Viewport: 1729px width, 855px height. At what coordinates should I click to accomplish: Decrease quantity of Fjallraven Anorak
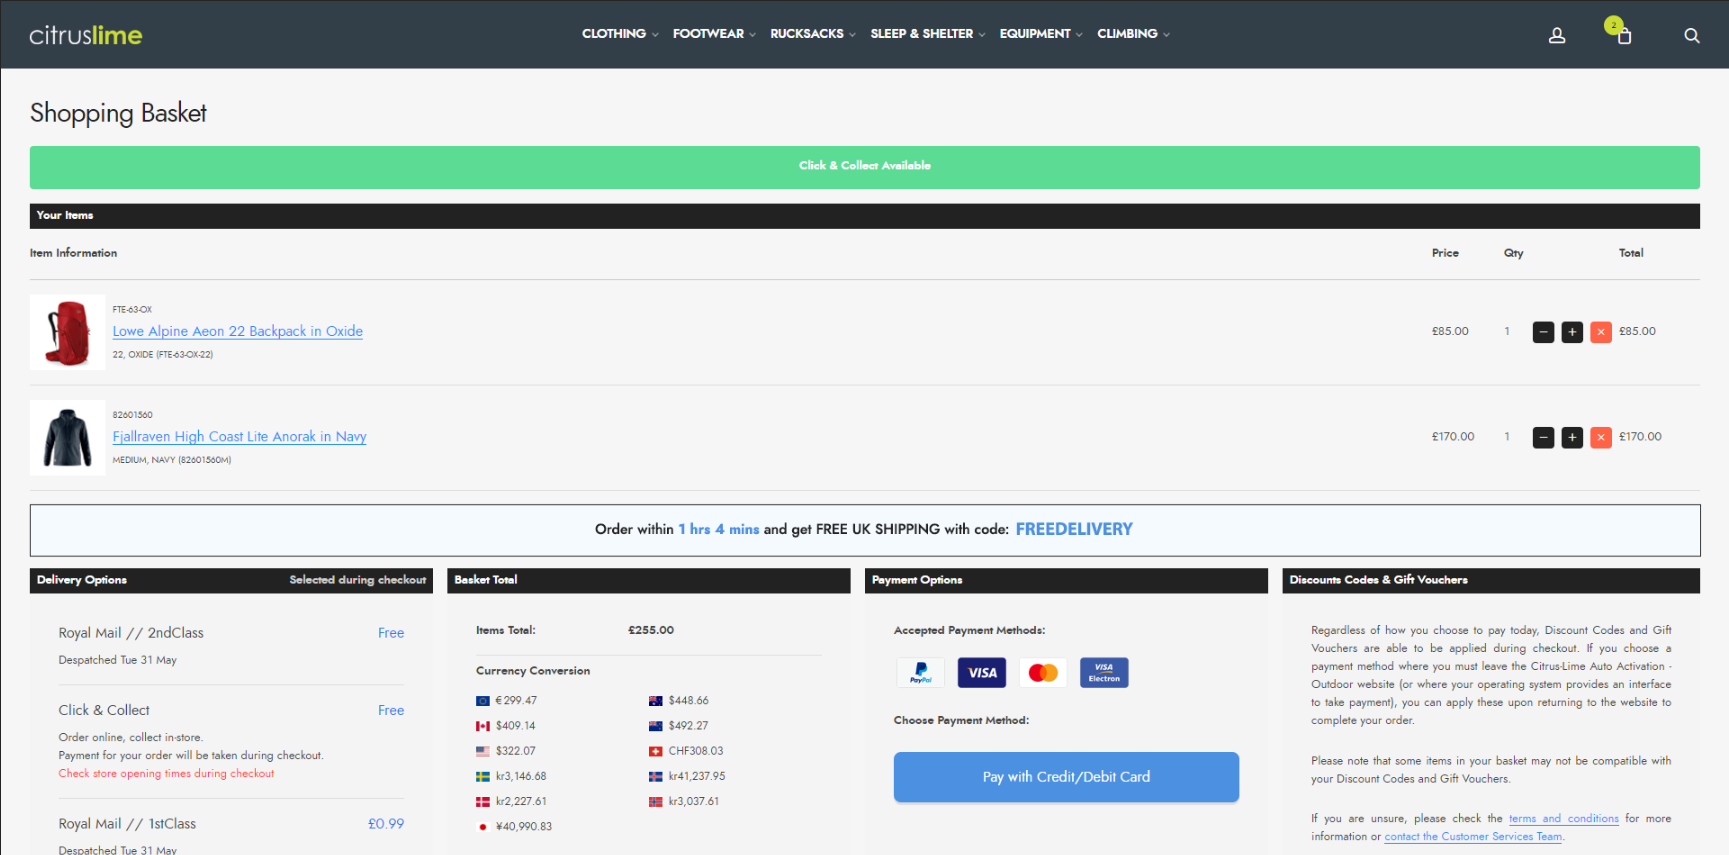1544,437
